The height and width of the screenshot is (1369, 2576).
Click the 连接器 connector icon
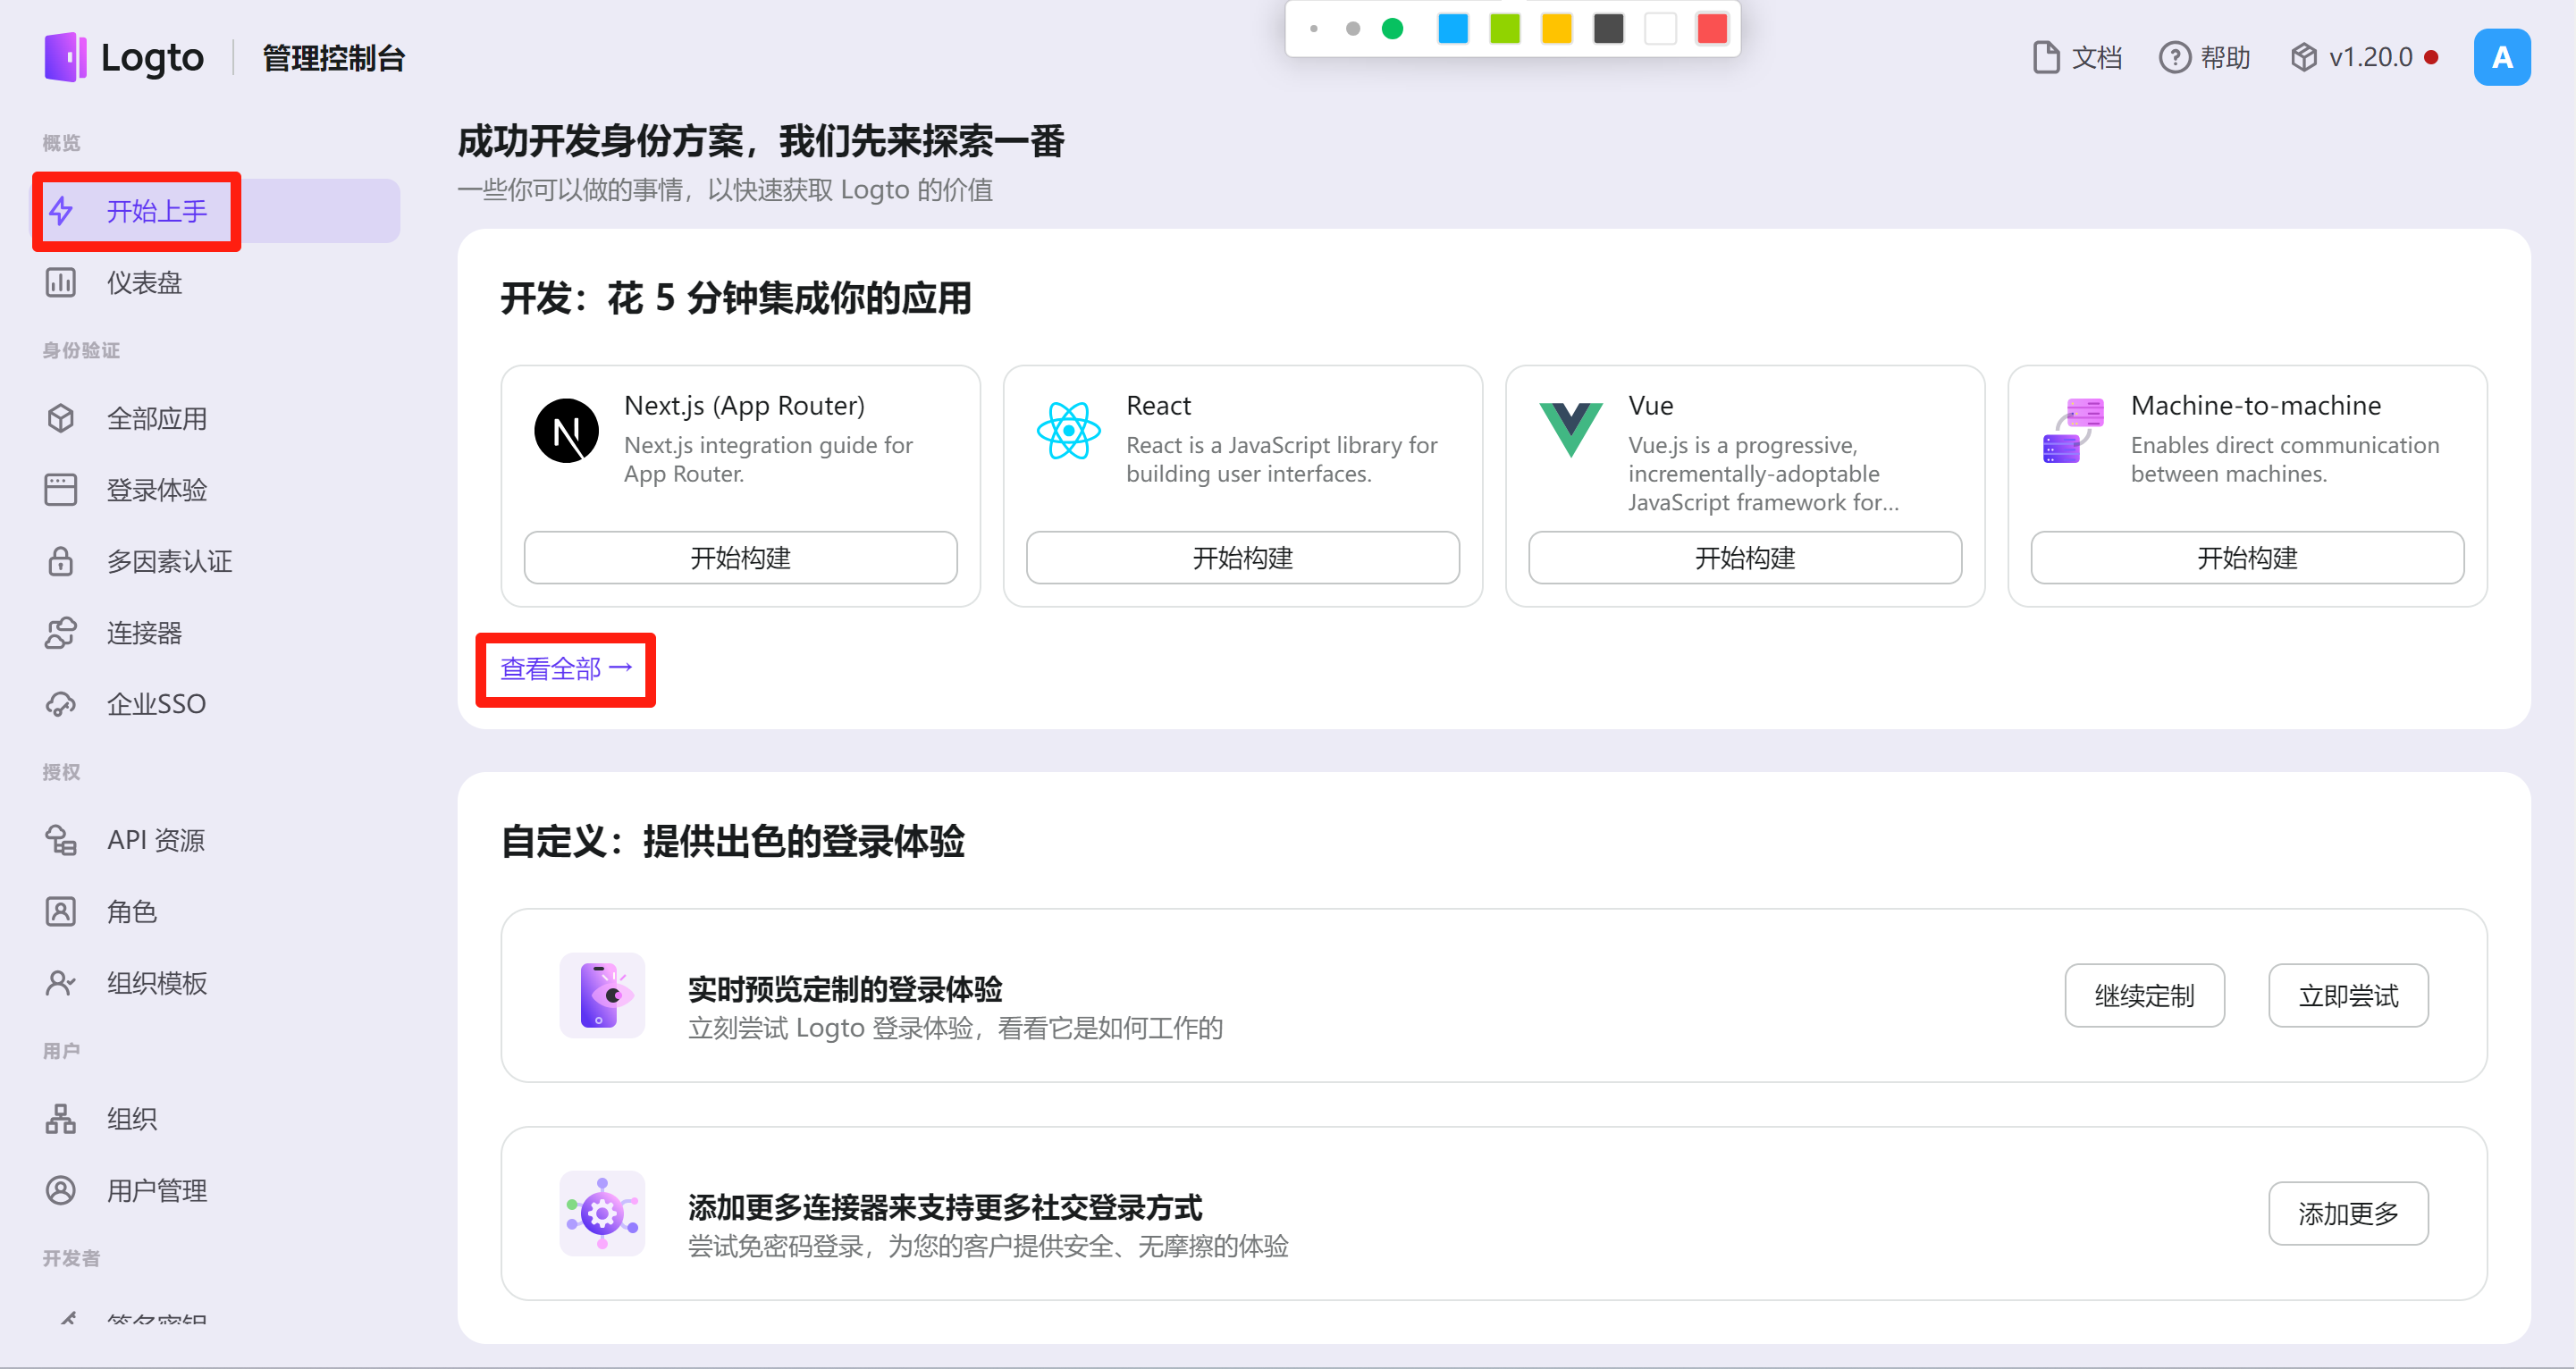pyautogui.click(x=60, y=633)
